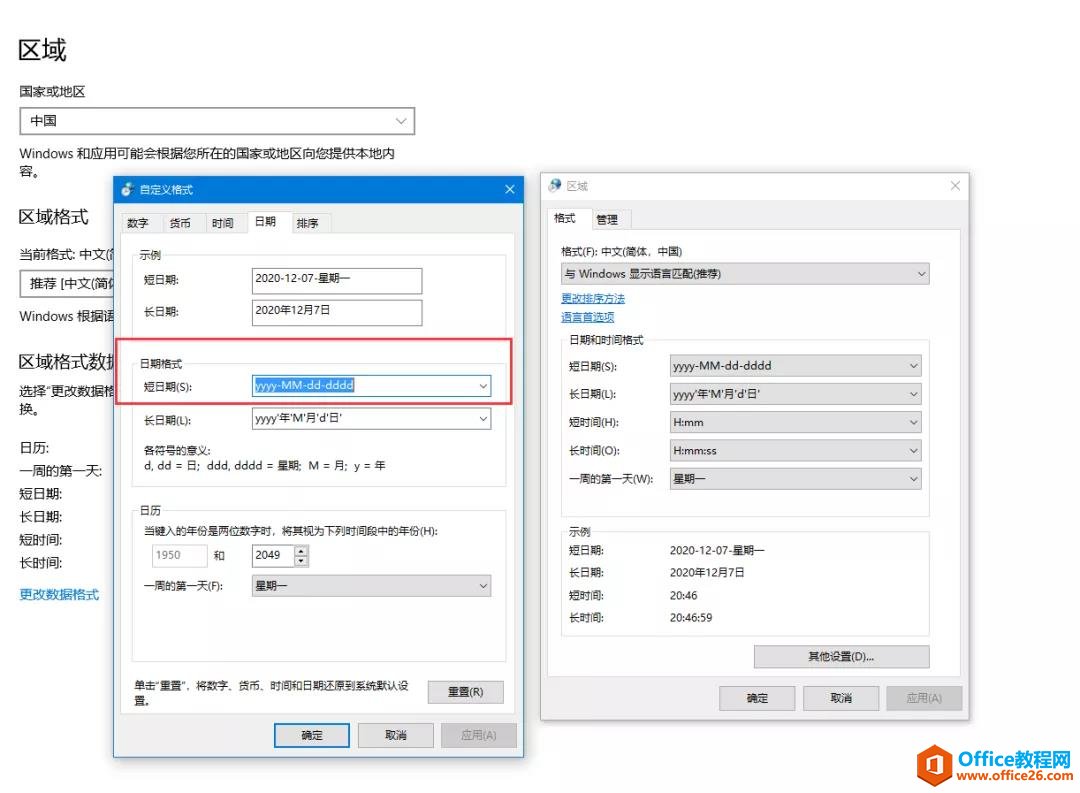Click 应用(A) in 区域 dialog
This screenshot has height=793, width=1080.
924,698
